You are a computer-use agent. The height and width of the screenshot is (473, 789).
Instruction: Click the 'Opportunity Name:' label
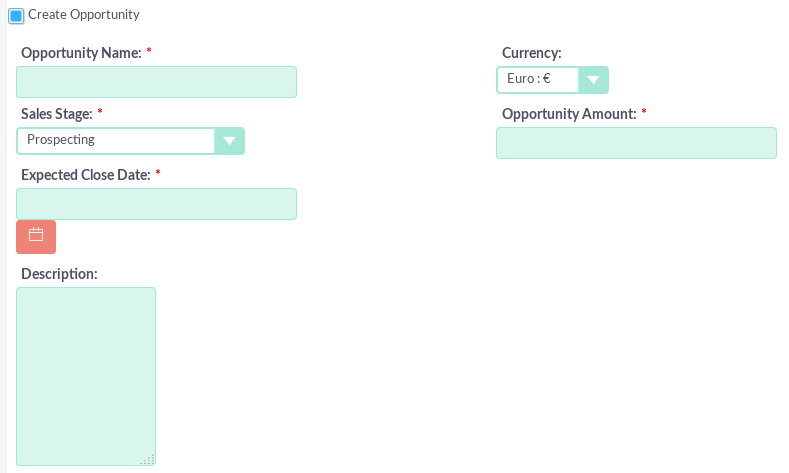pyautogui.click(x=81, y=53)
